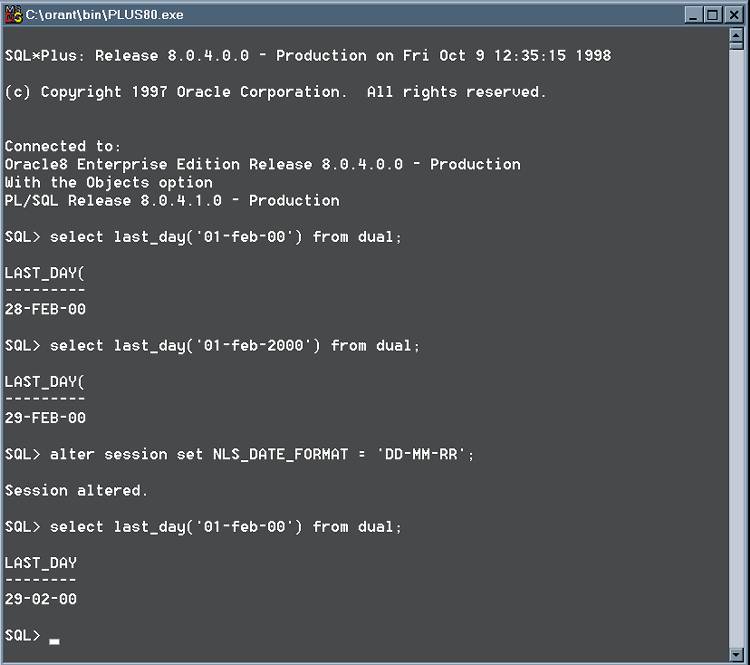The width and height of the screenshot is (750, 665).
Task: Click the blinking cursor at last SQL prompt
Action: (x=54, y=641)
